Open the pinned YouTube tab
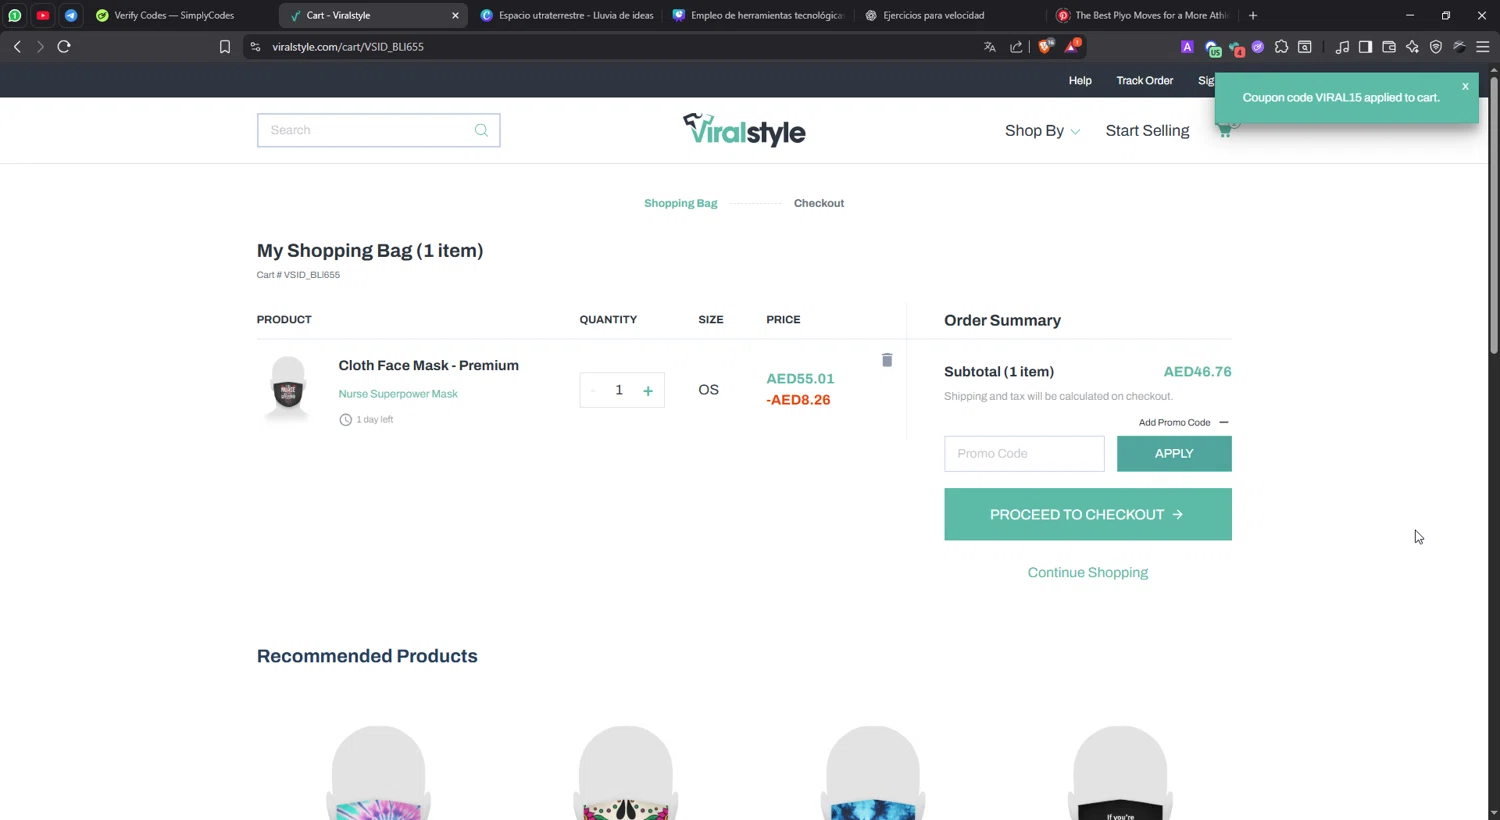Viewport: 1500px width, 820px height. [43, 15]
